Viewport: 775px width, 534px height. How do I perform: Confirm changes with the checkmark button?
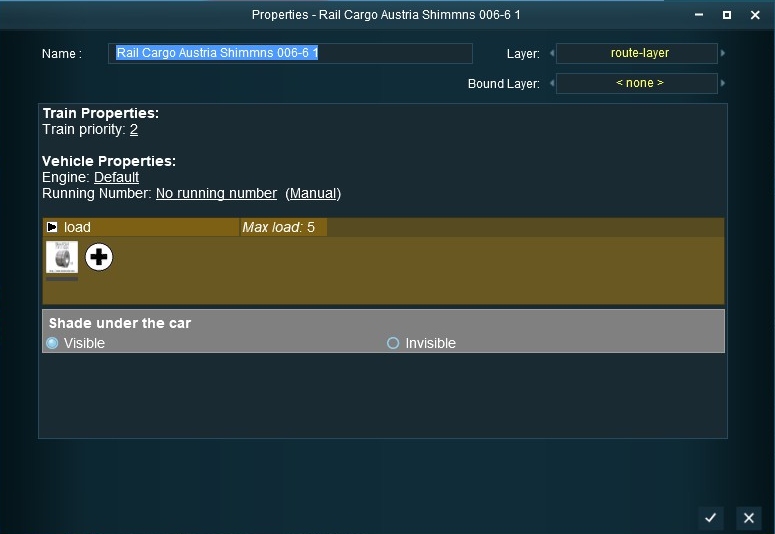point(710,518)
